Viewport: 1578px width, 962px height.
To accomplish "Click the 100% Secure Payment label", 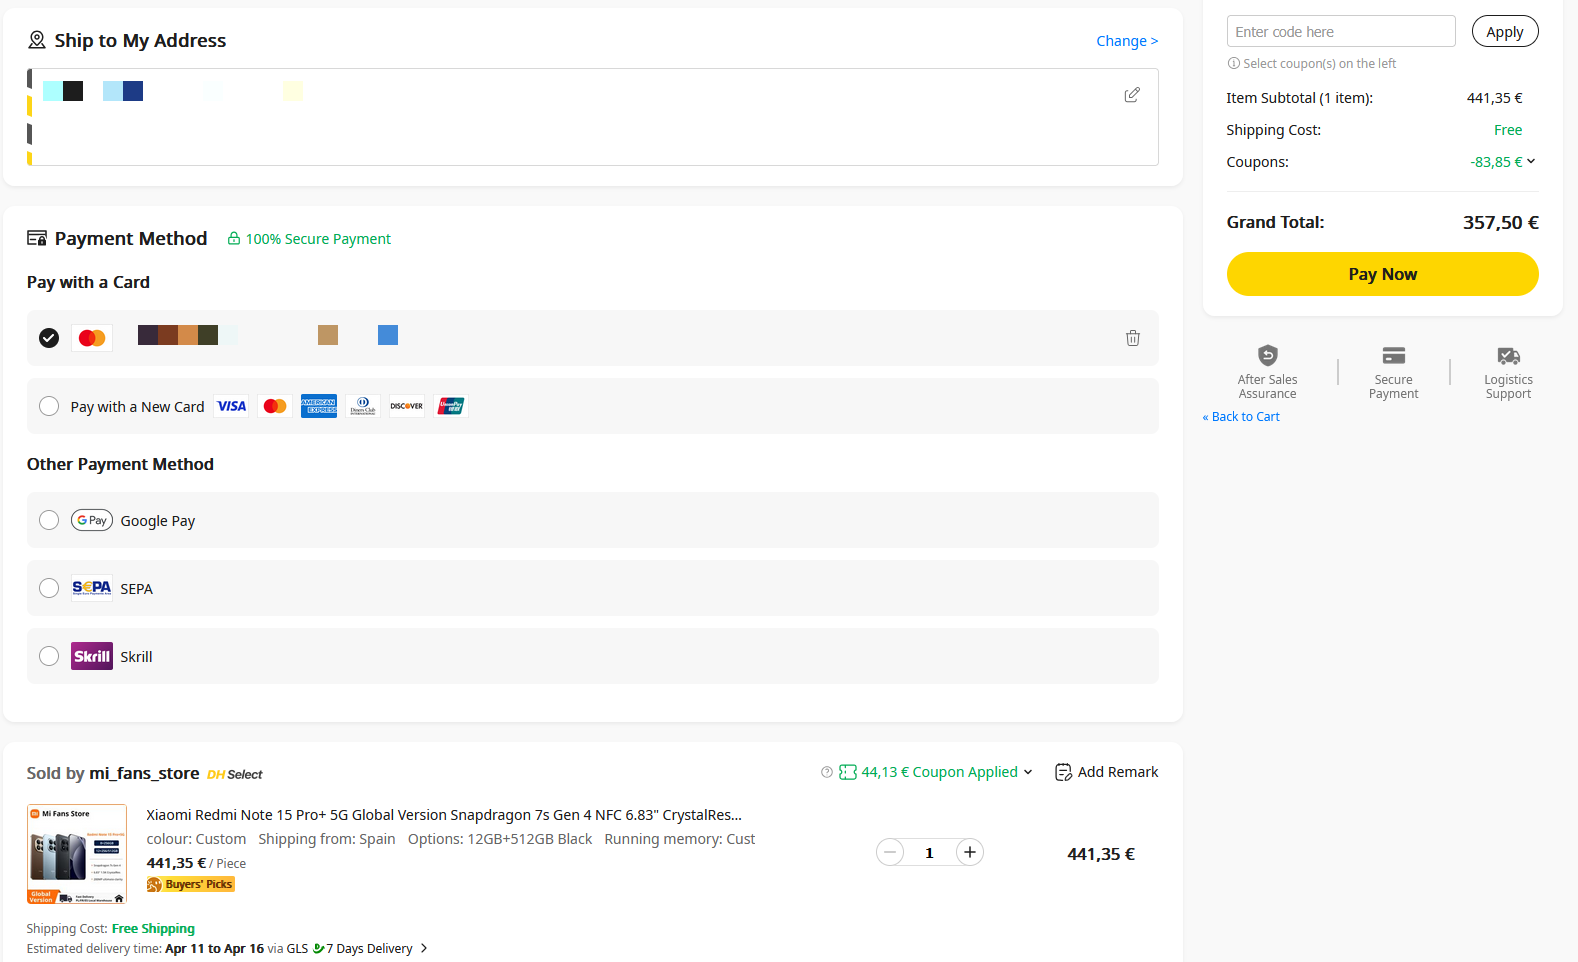I will (318, 239).
